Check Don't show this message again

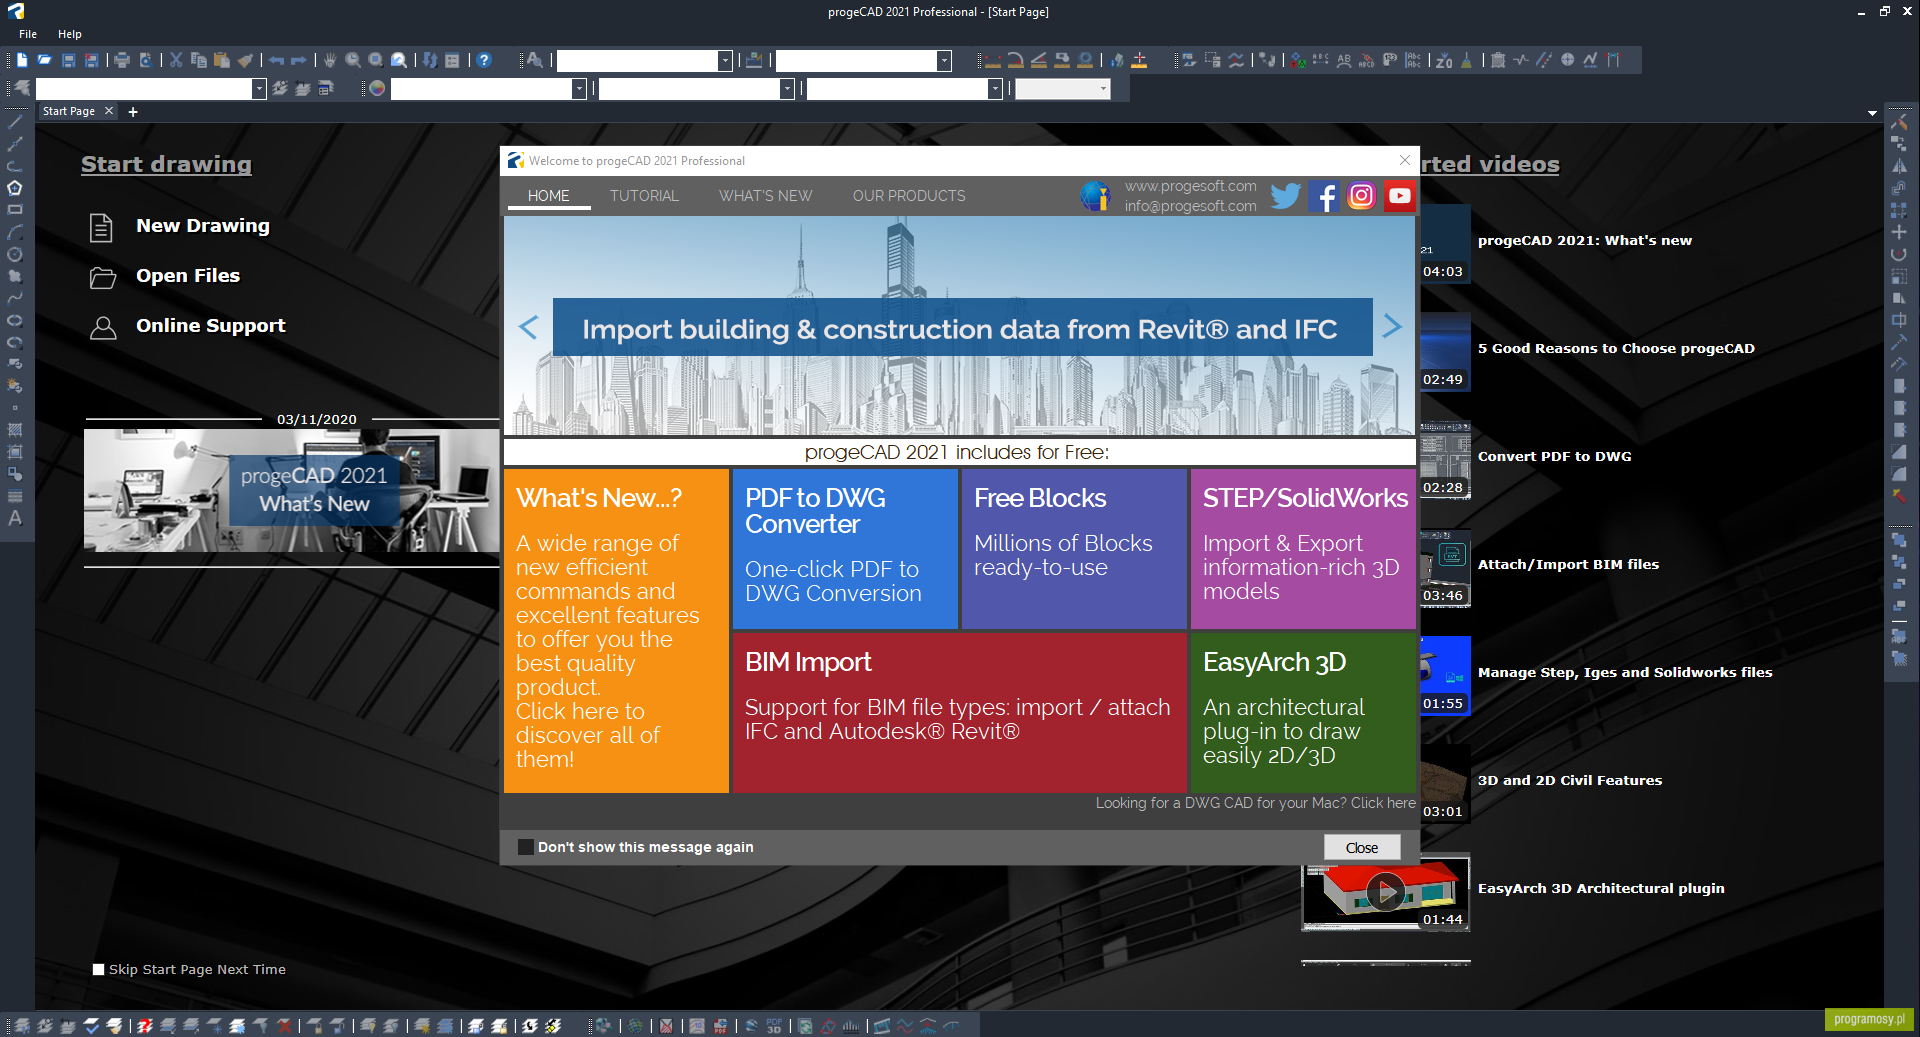[x=526, y=847]
